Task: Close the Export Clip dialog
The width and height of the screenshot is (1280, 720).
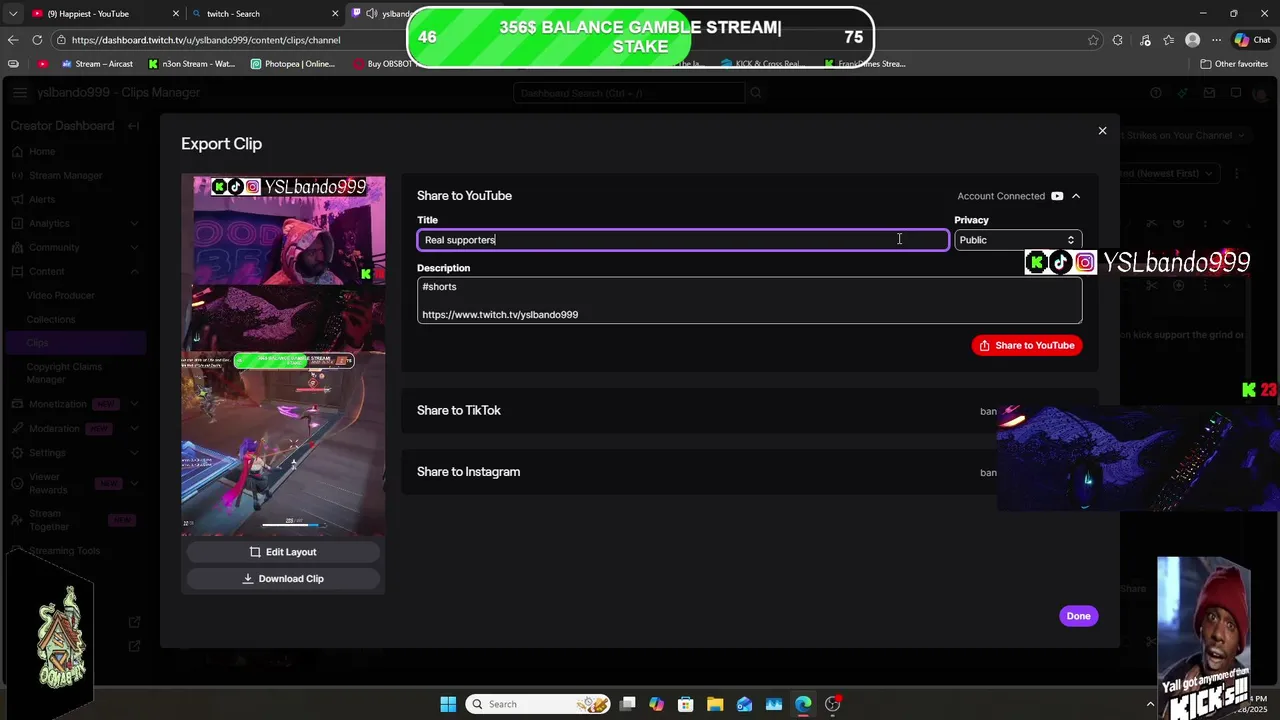Action: (x=1102, y=131)
